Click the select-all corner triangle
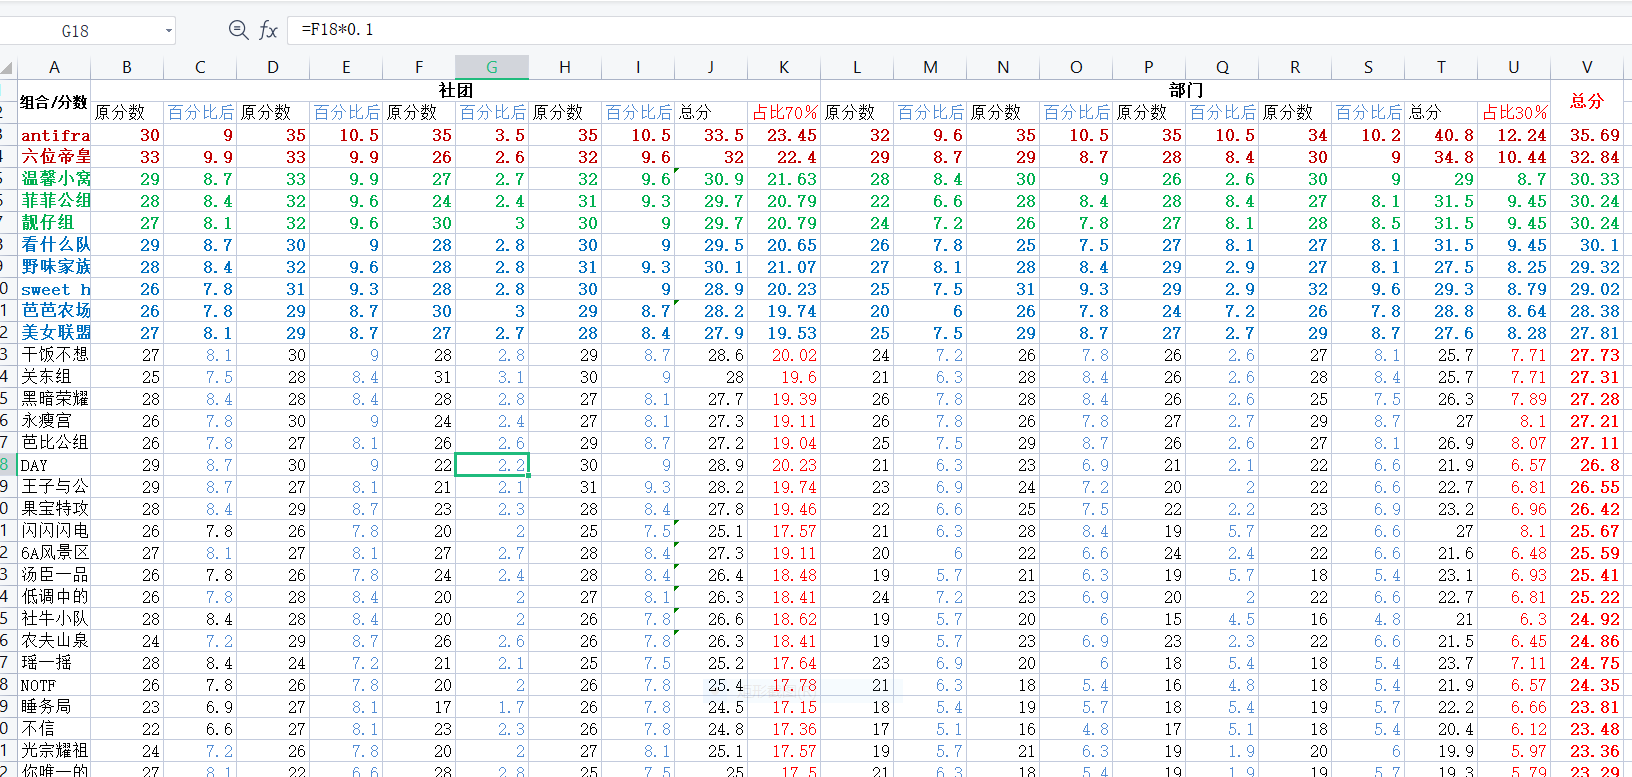 8,68
